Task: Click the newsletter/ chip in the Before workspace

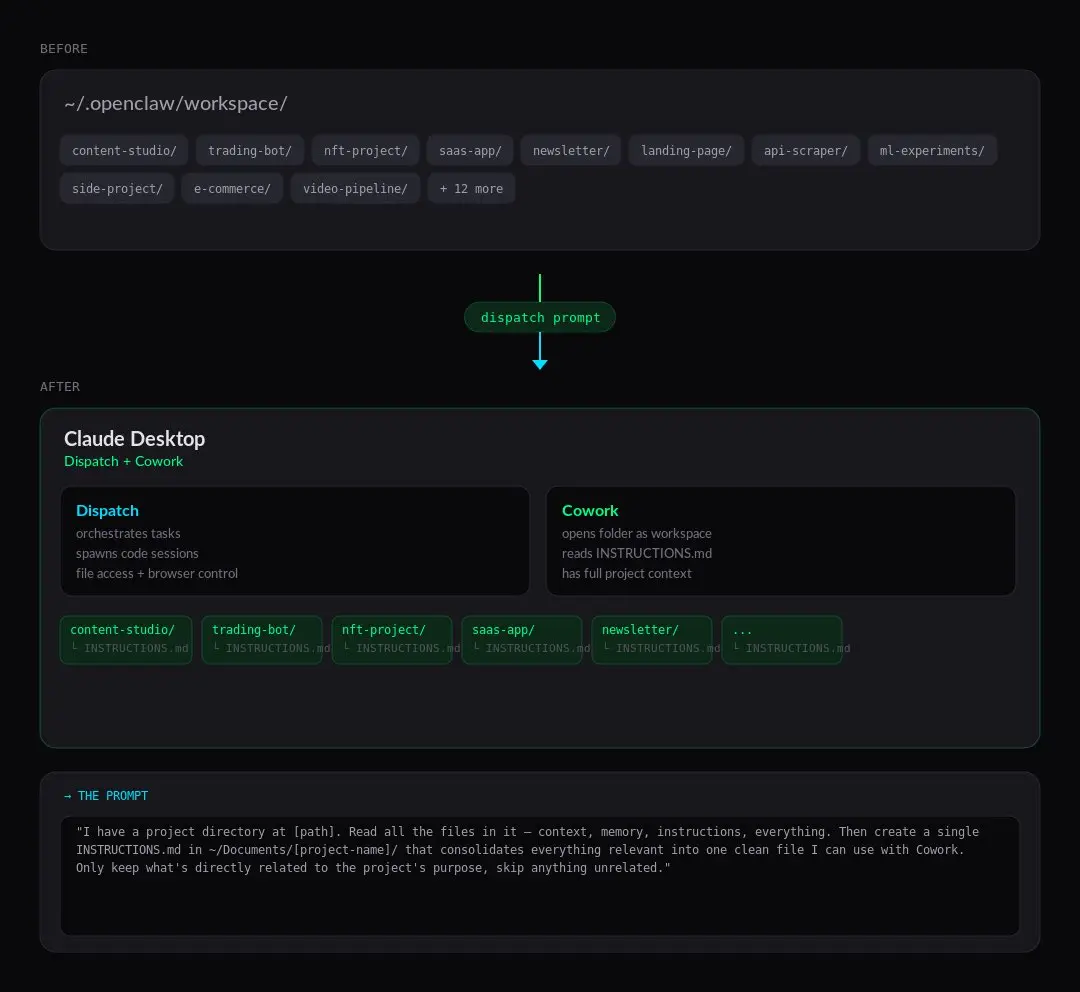Action: coord(570,150)
